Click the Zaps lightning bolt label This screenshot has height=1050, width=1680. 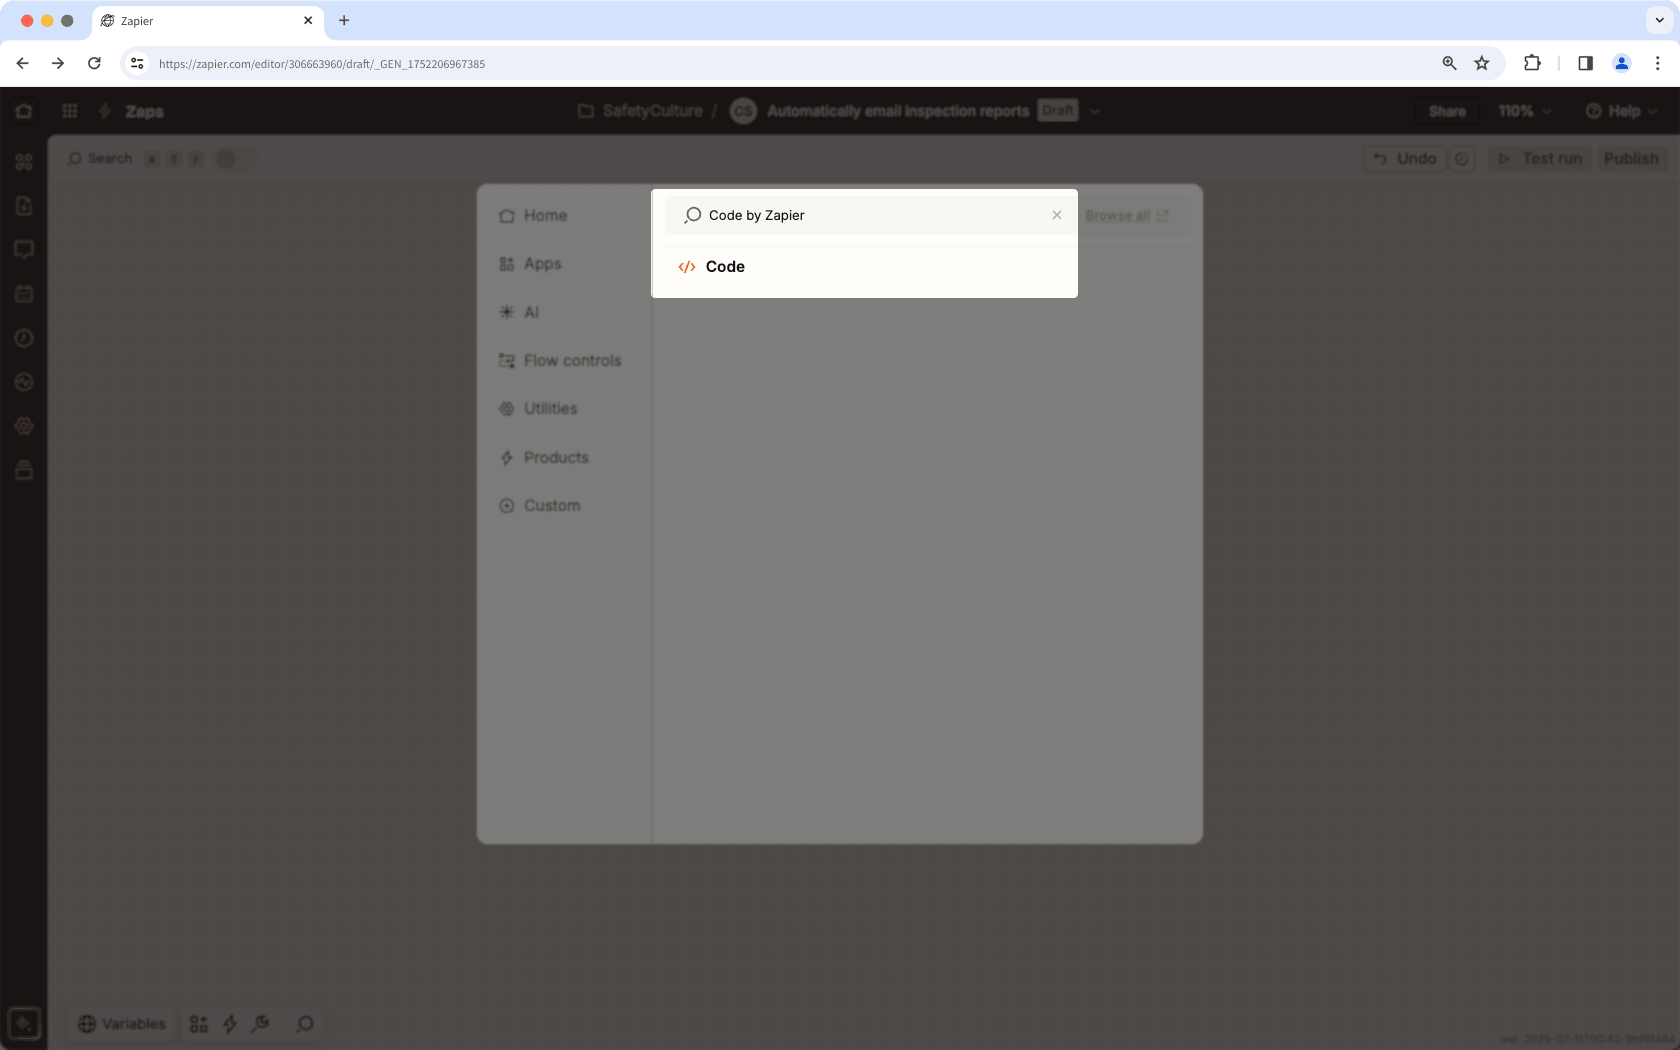tap(131, 111)
